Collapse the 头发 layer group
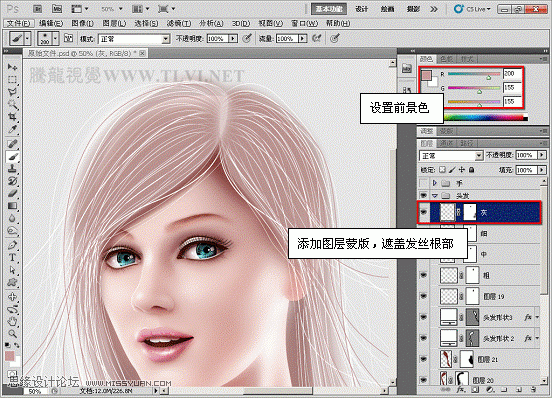 pyautogui.click(x=435, y=195)
